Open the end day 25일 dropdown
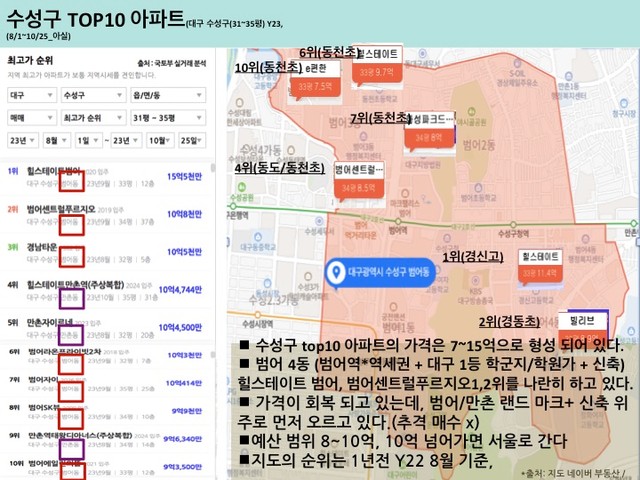640x480 pixels. [192, 140]
